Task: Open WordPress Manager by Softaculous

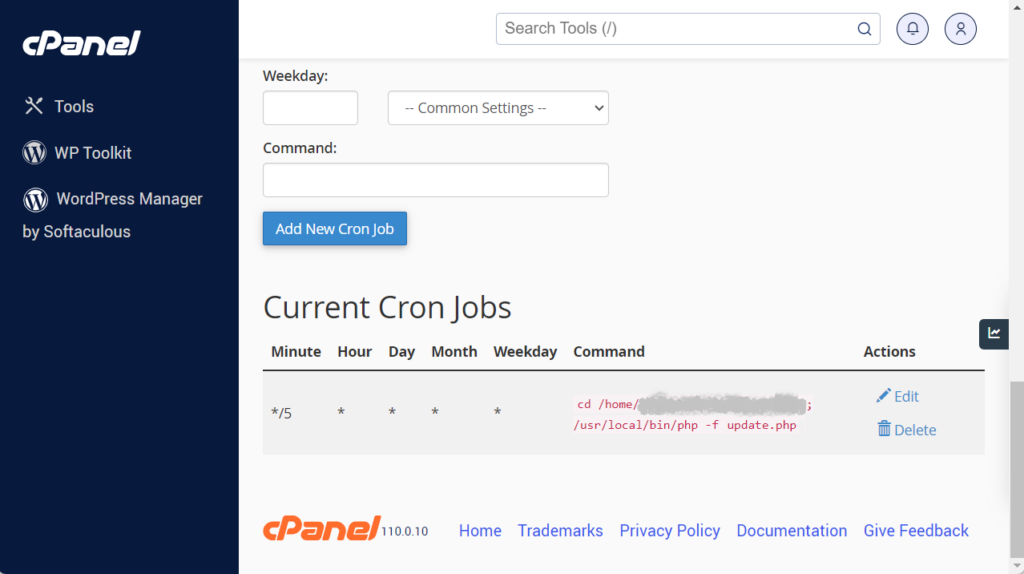Action: point(112,215)
